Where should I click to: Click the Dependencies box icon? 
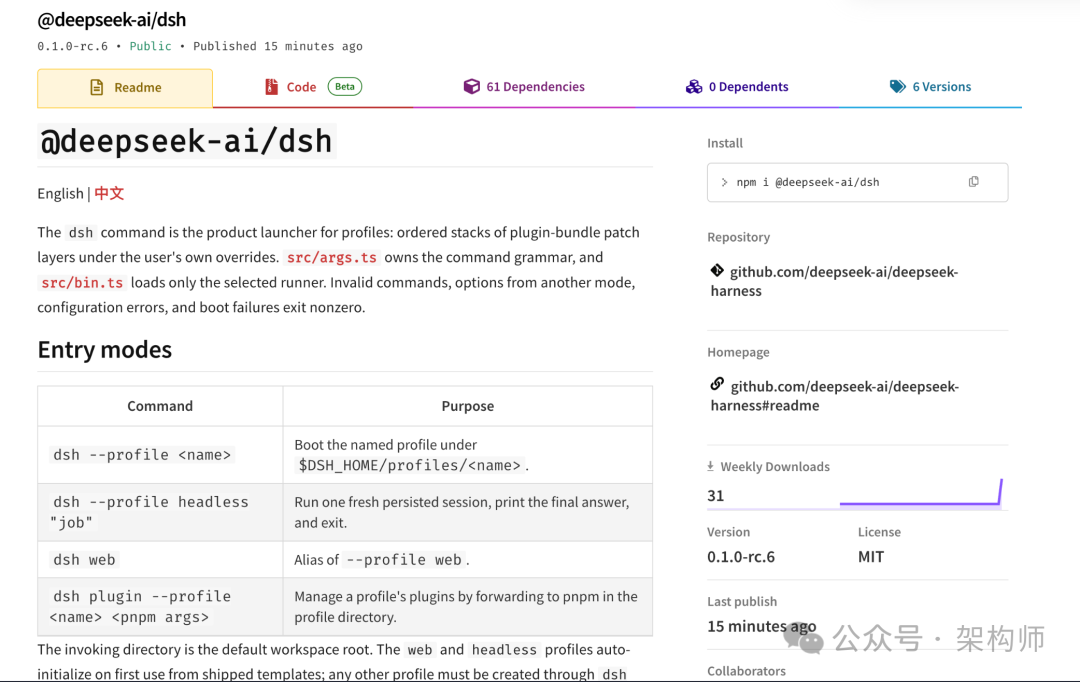tap(471, 86)
